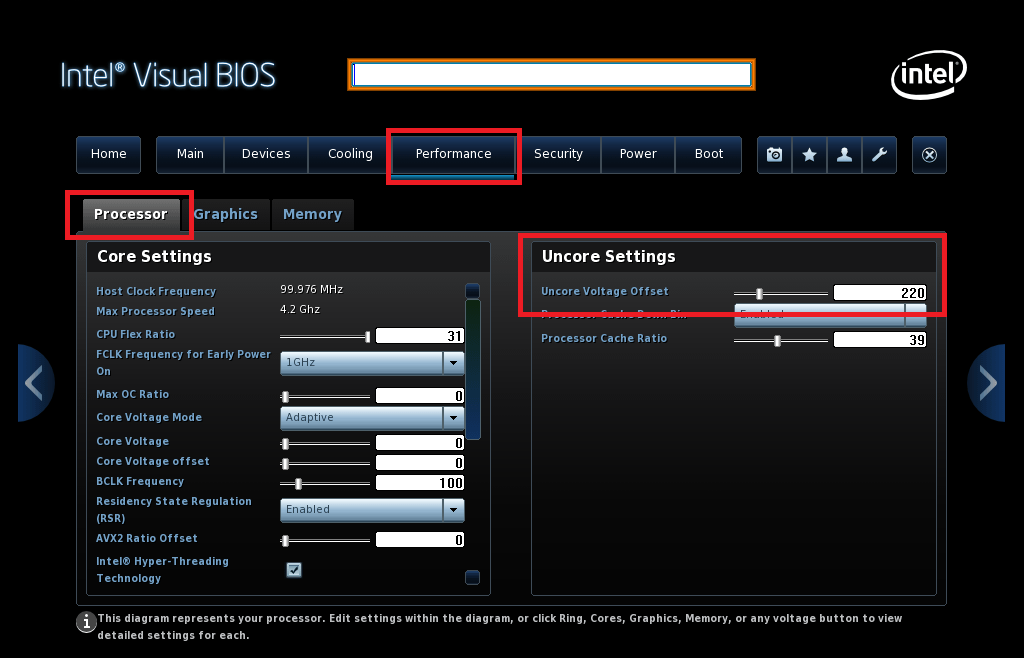Go to the Power menu
Image resolution: width=1024 pixels, height=658 pixels.
click(638, 155)
